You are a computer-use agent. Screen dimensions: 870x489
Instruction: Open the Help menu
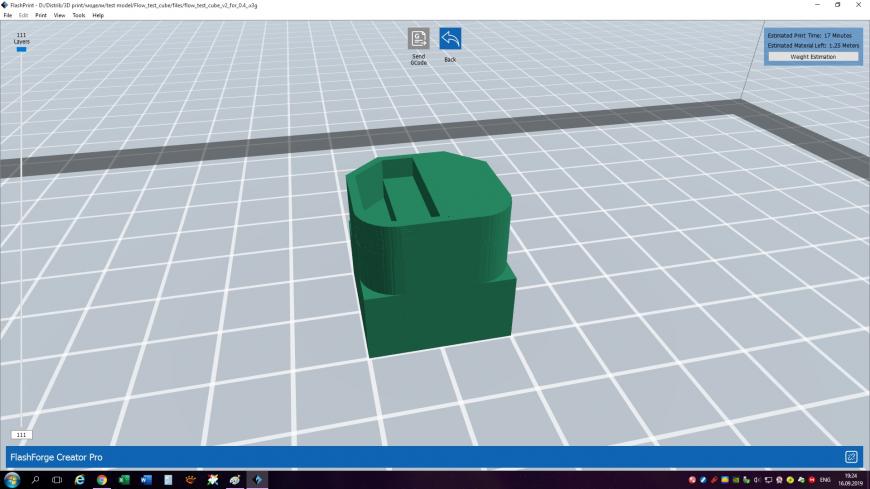click(98, 16)
